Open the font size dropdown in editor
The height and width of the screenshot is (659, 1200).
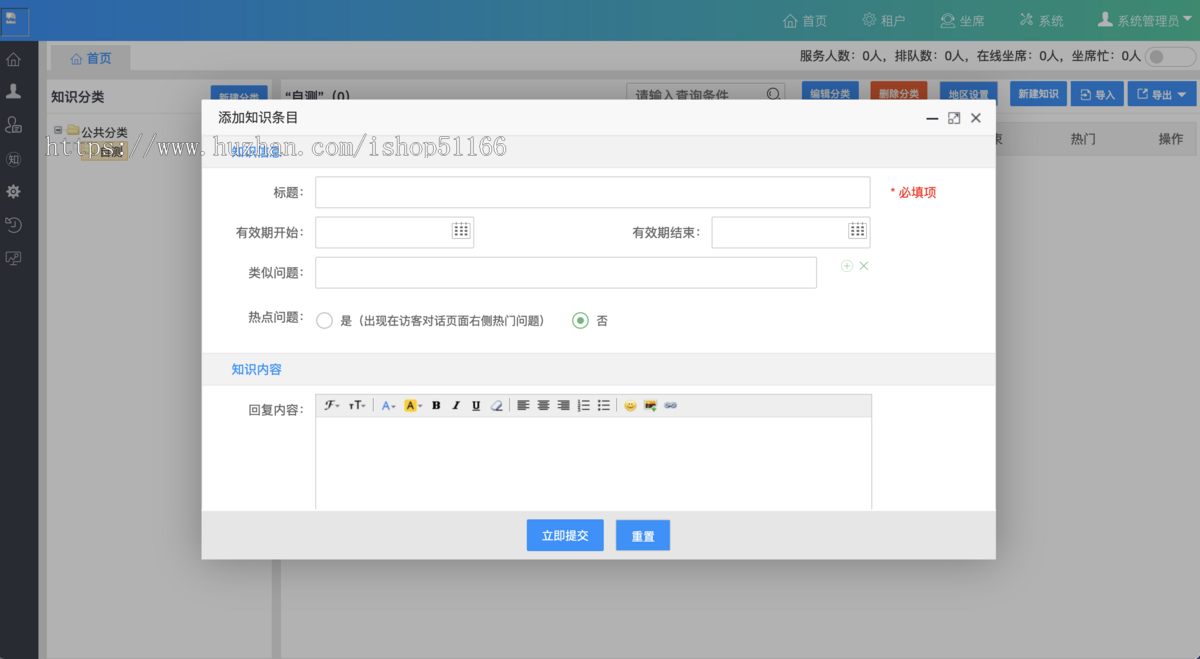(357, 405)
